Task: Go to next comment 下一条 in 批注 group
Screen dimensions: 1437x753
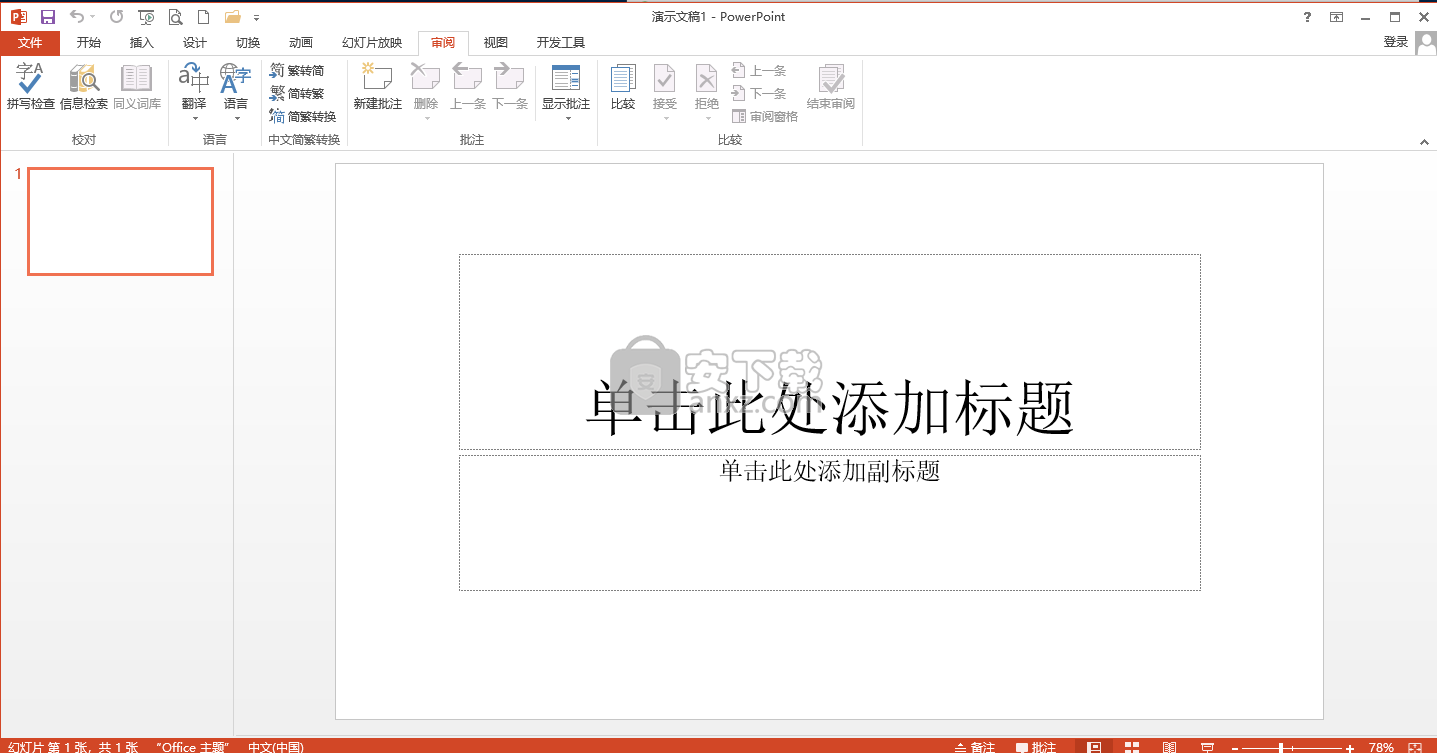Action: point(509,87)
